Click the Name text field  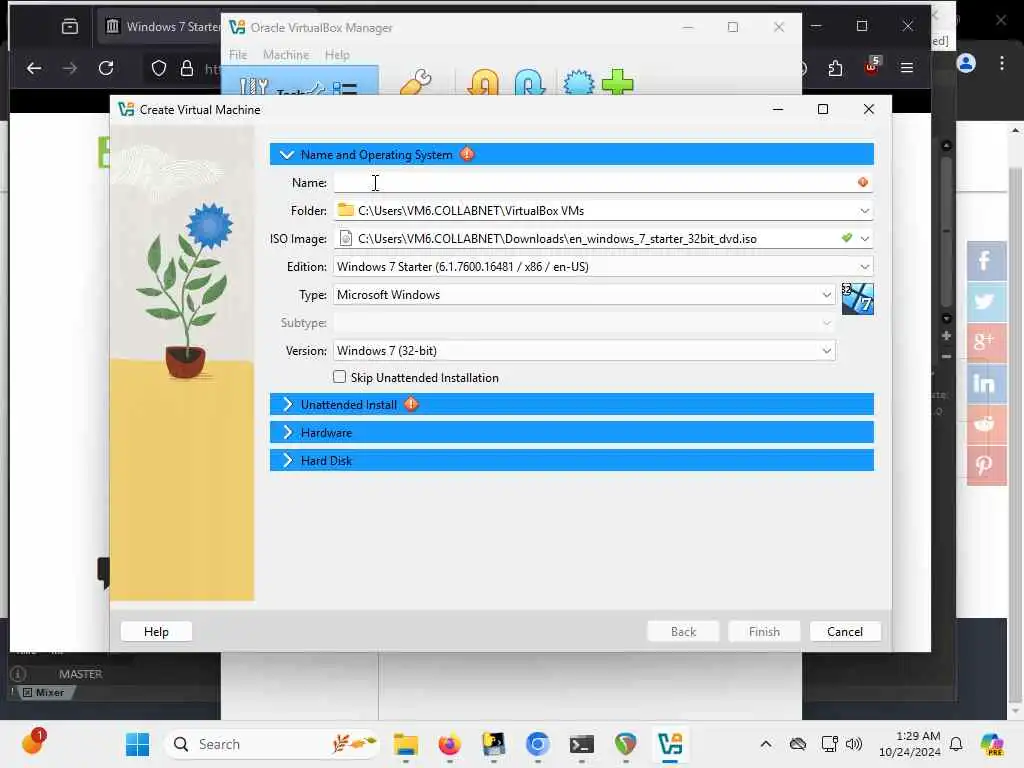click(x=602, y=183)
